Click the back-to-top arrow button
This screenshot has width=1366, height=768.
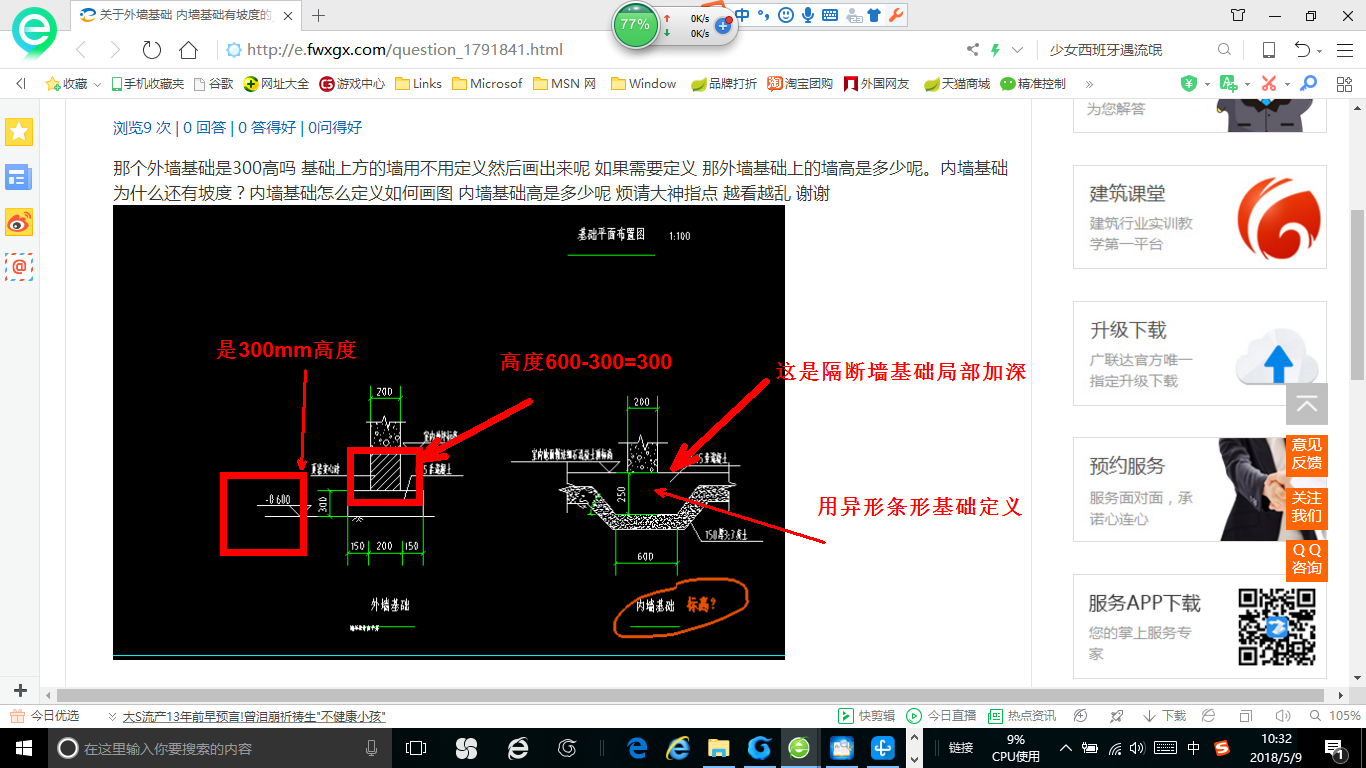tap(1306, 404)
